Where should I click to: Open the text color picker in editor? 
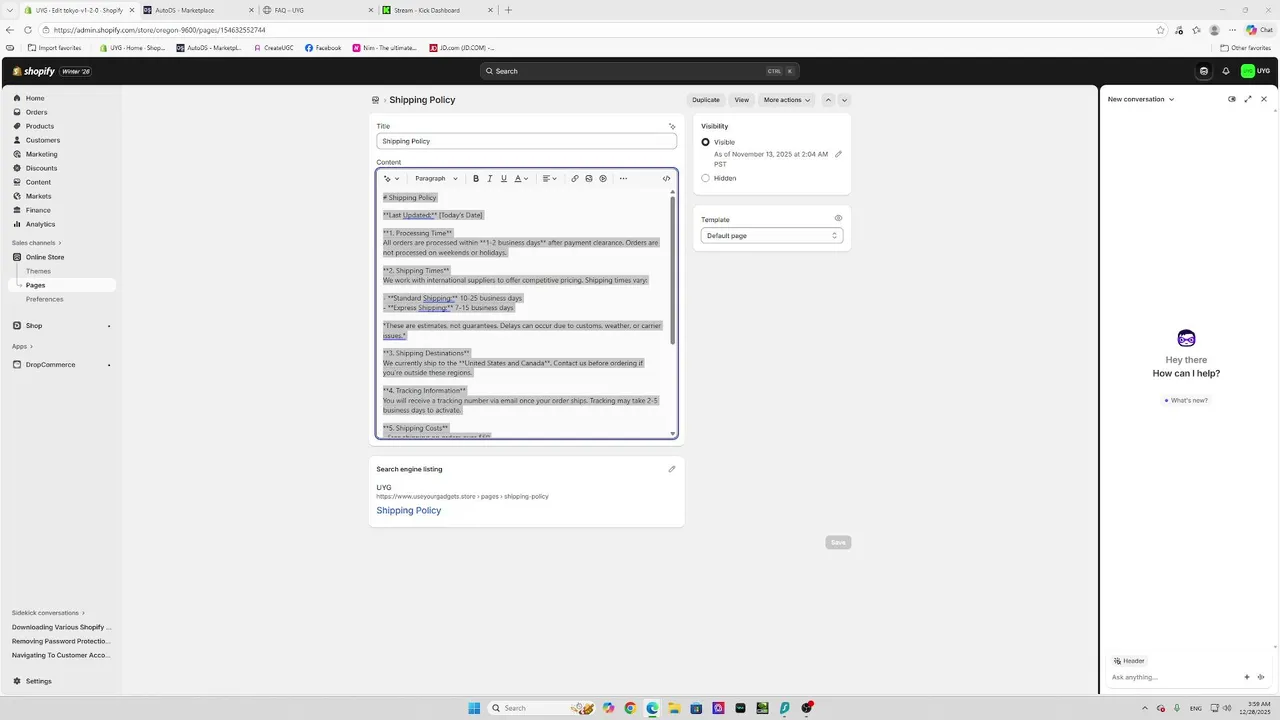coord(521,179)
